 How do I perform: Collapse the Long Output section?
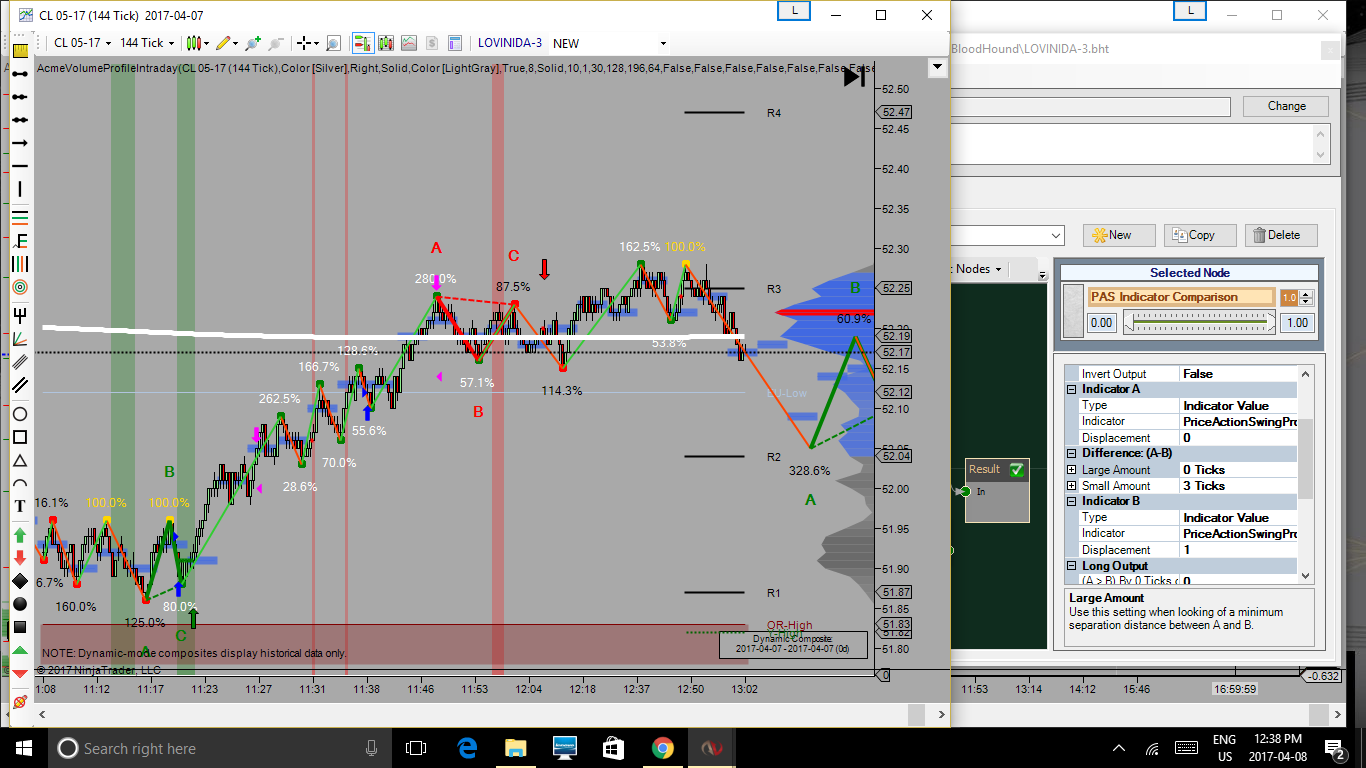(x=1072, y=566)
